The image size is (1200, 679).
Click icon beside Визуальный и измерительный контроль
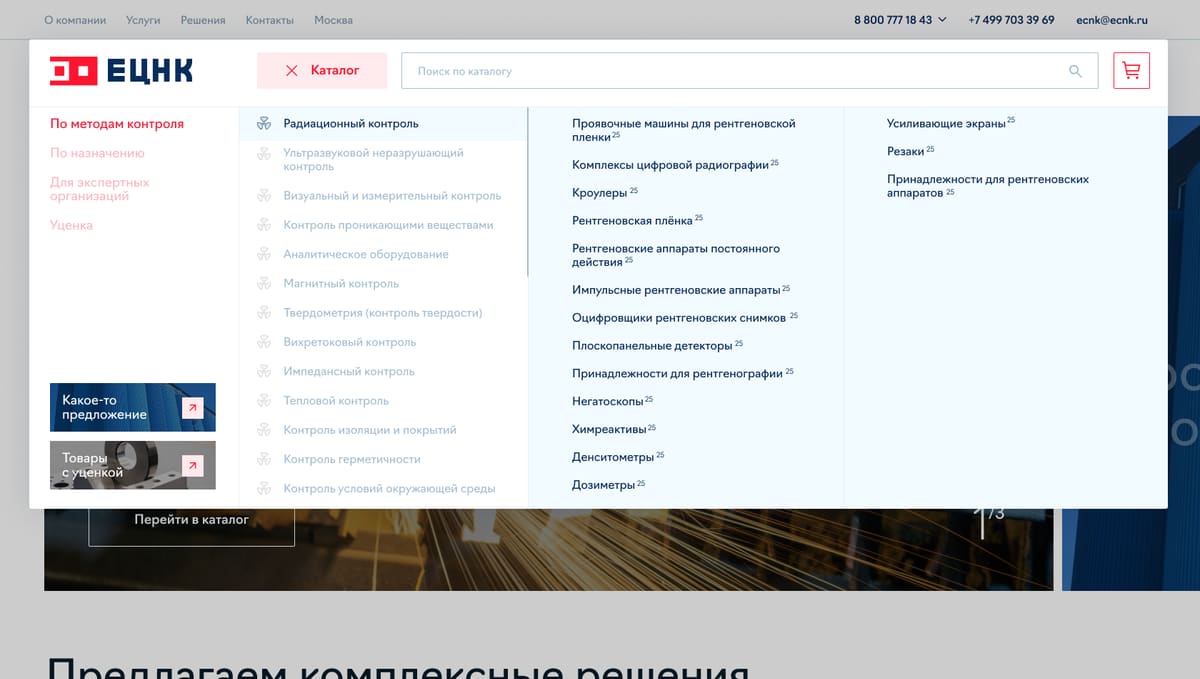coord(264,196)
